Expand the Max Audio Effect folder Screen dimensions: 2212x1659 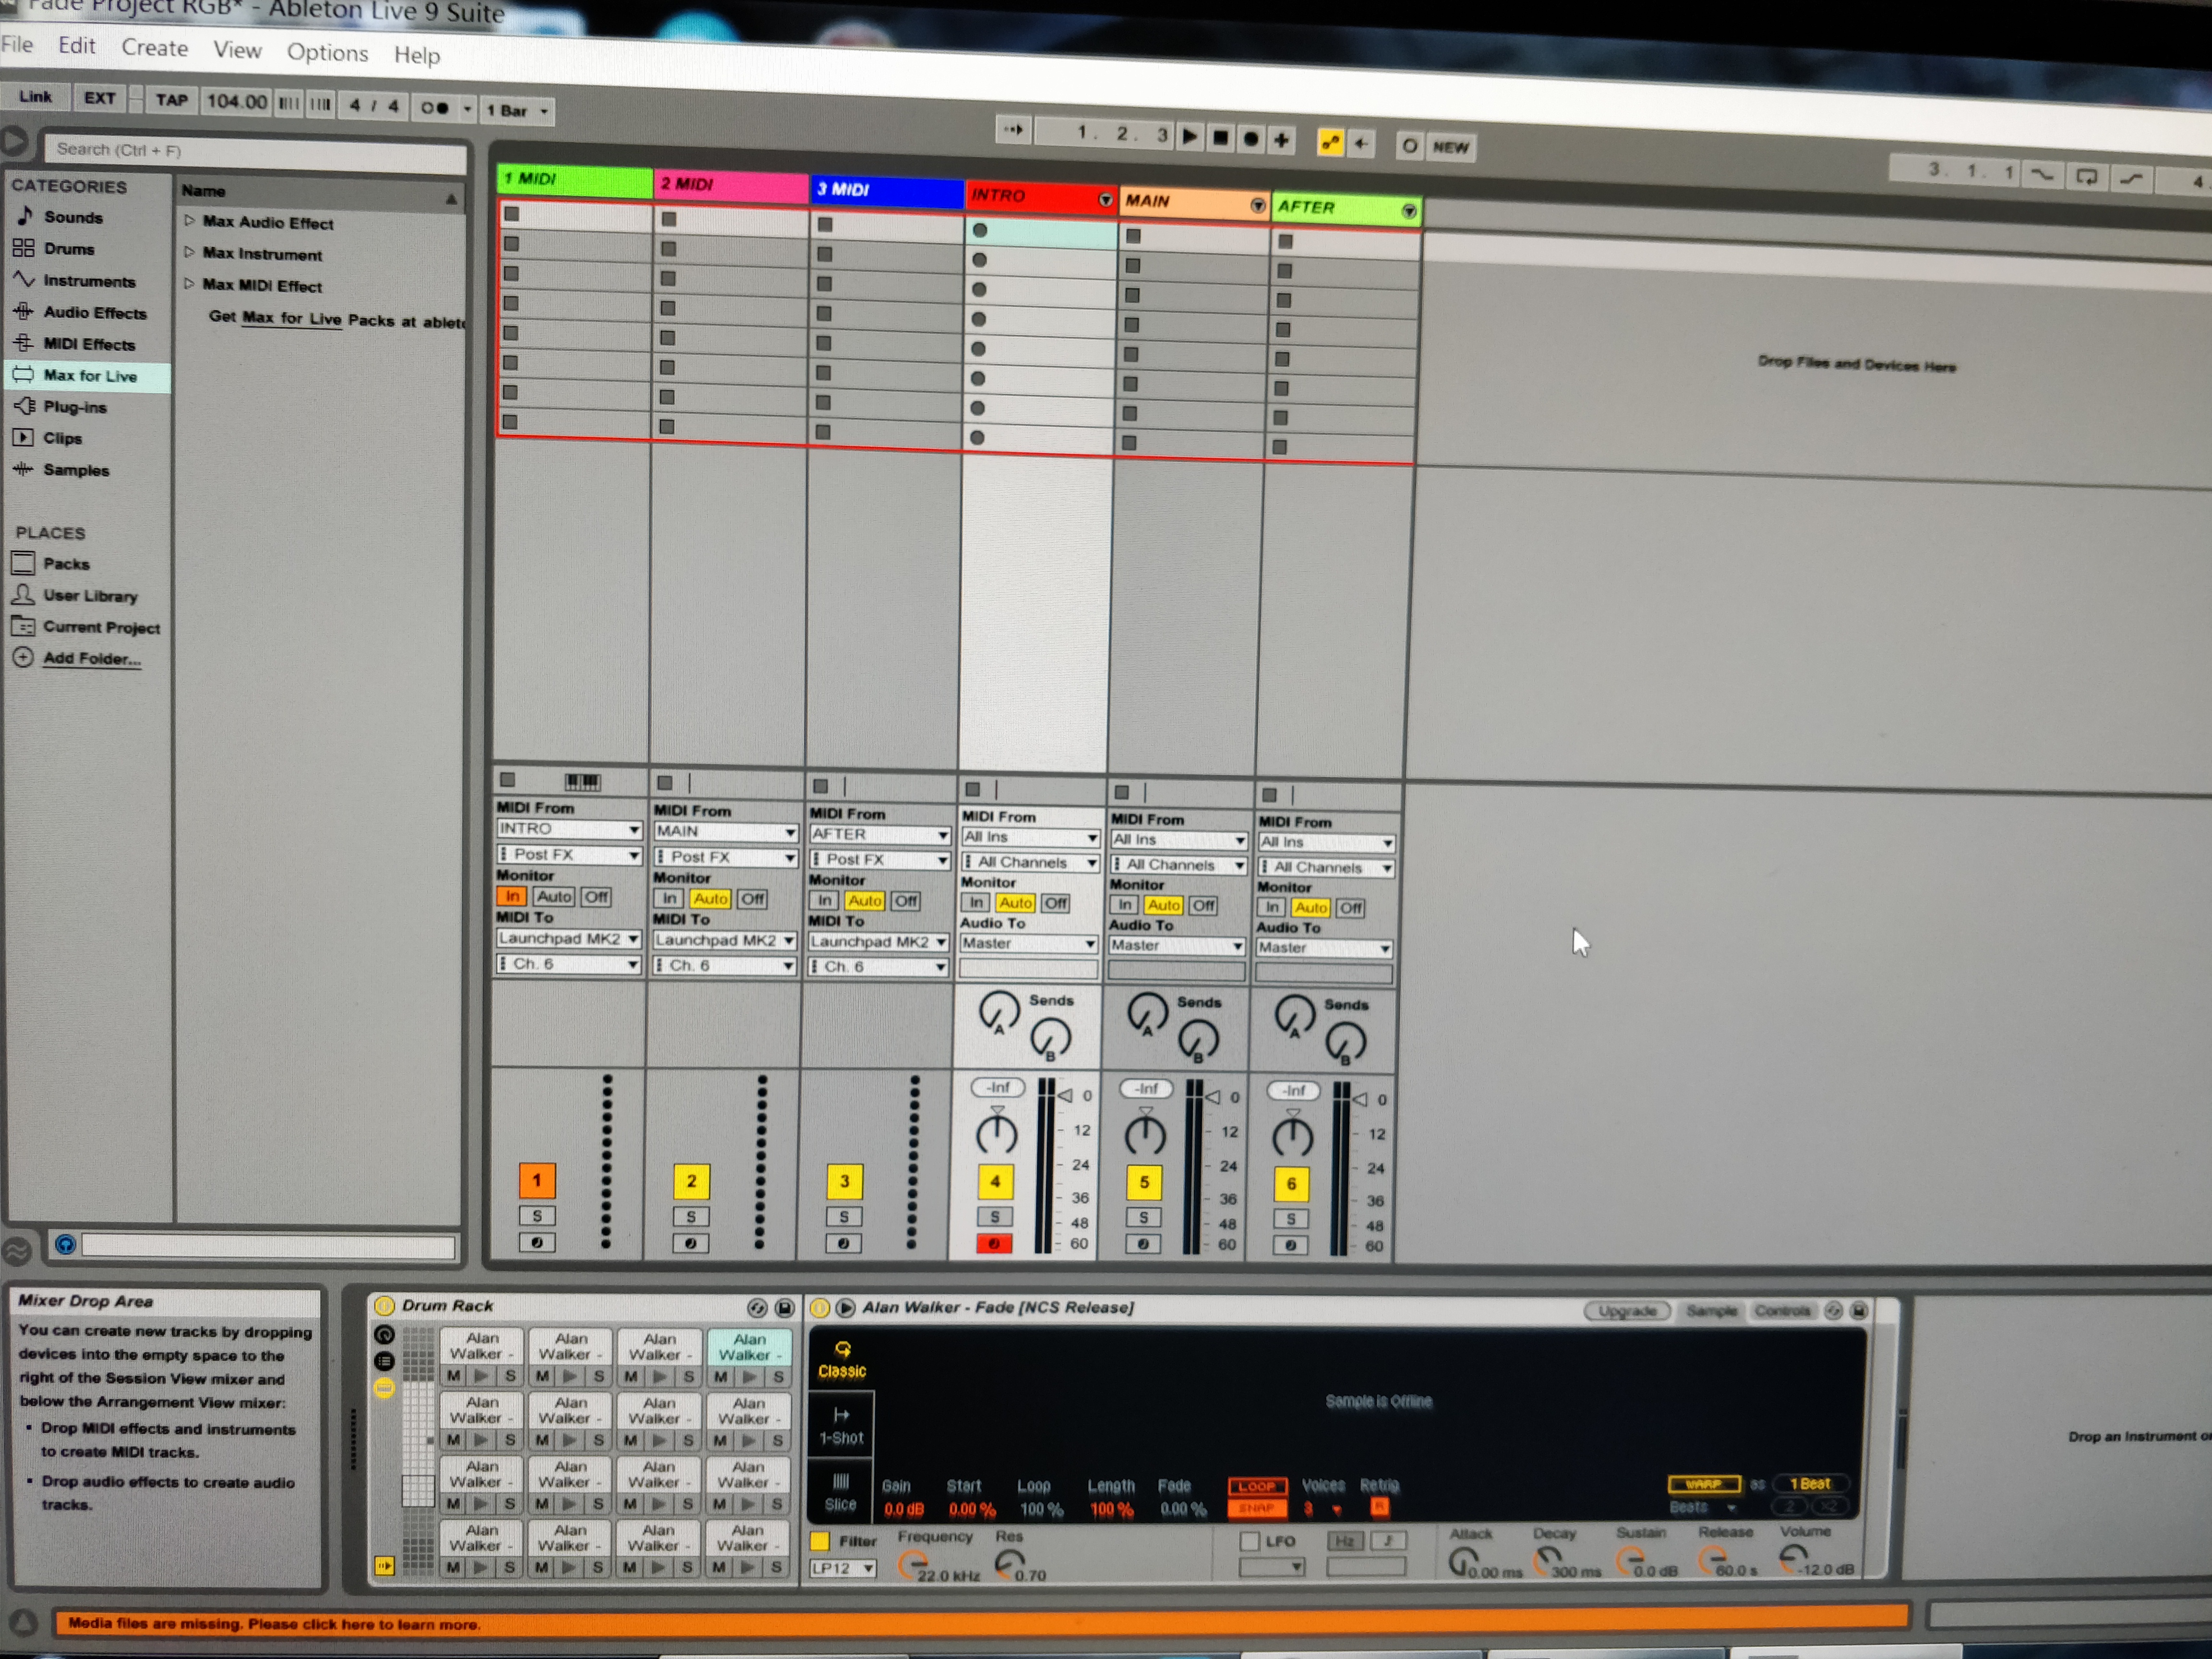(189, 221)
